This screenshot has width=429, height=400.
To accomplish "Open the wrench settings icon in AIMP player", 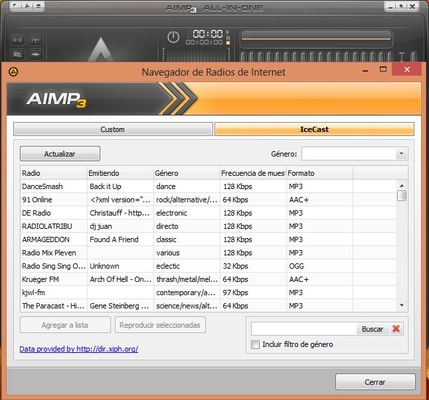I will click(28, 6).
